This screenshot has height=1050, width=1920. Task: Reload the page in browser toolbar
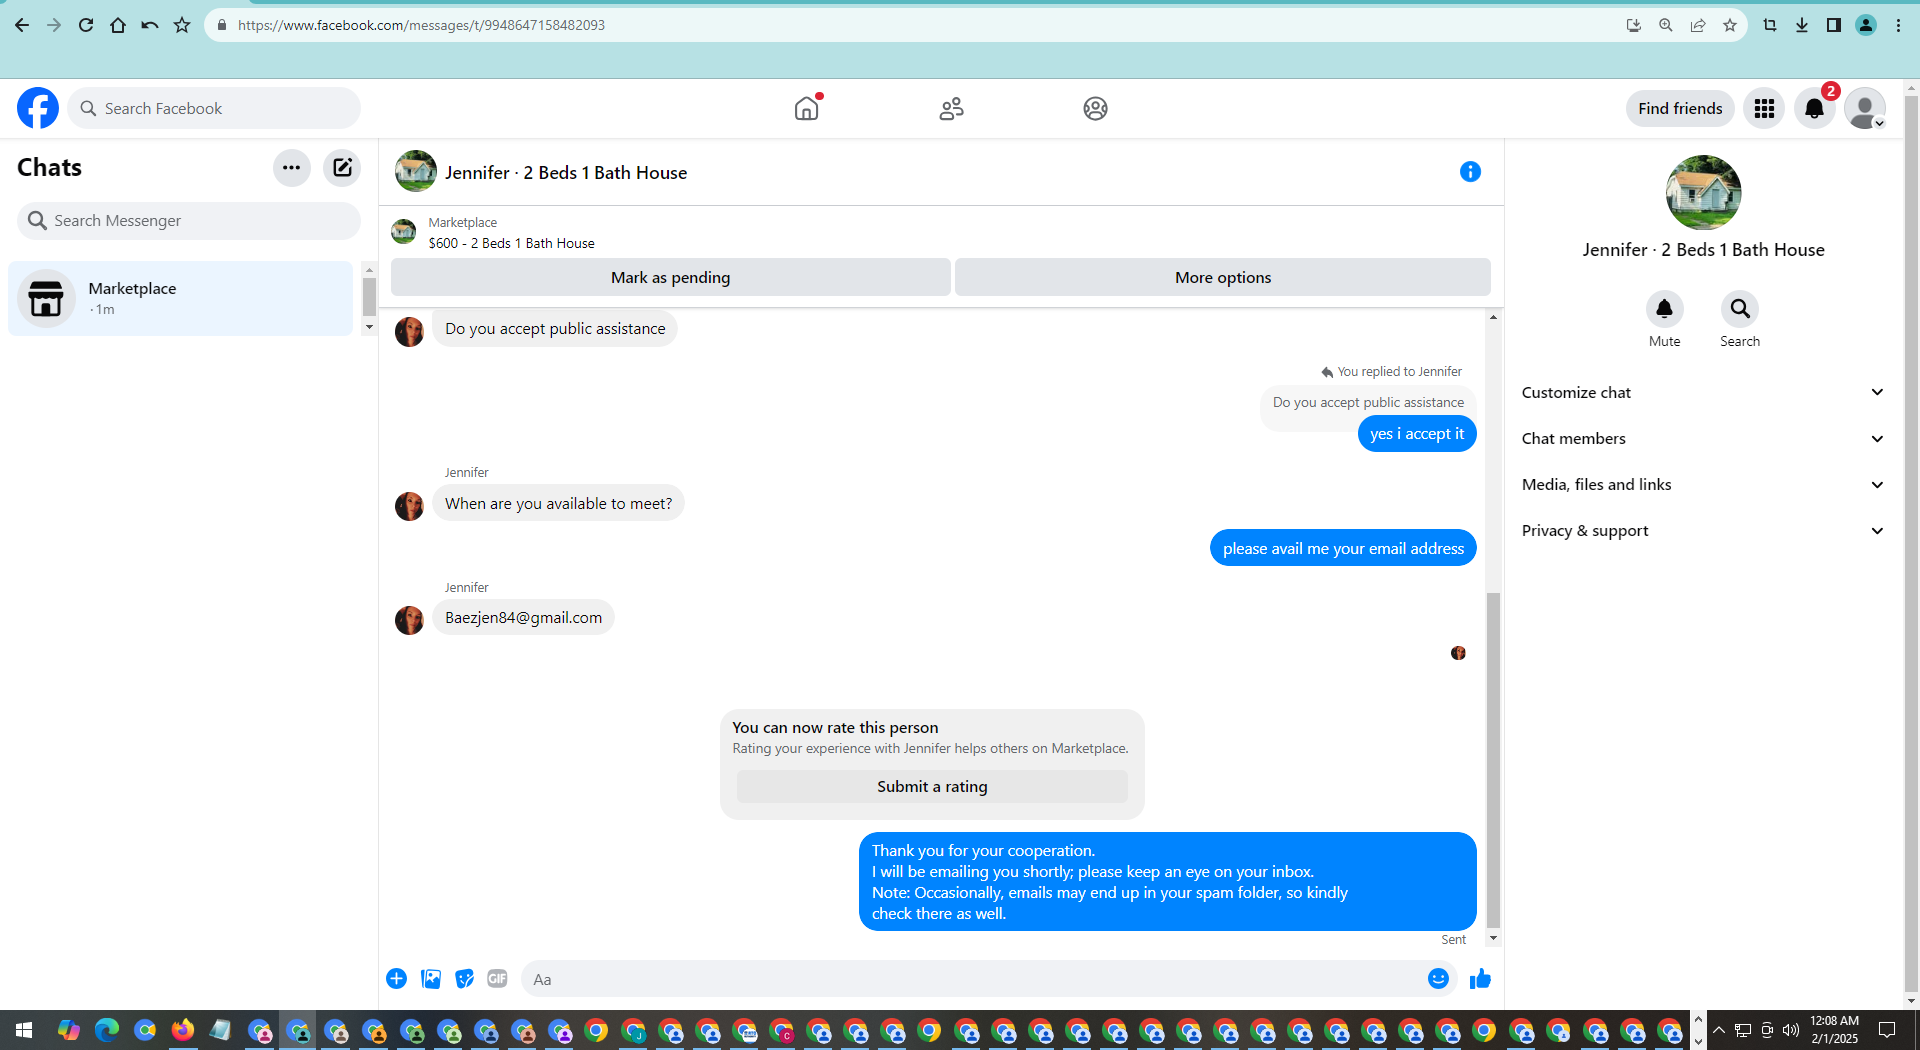[x=86, y=25]
